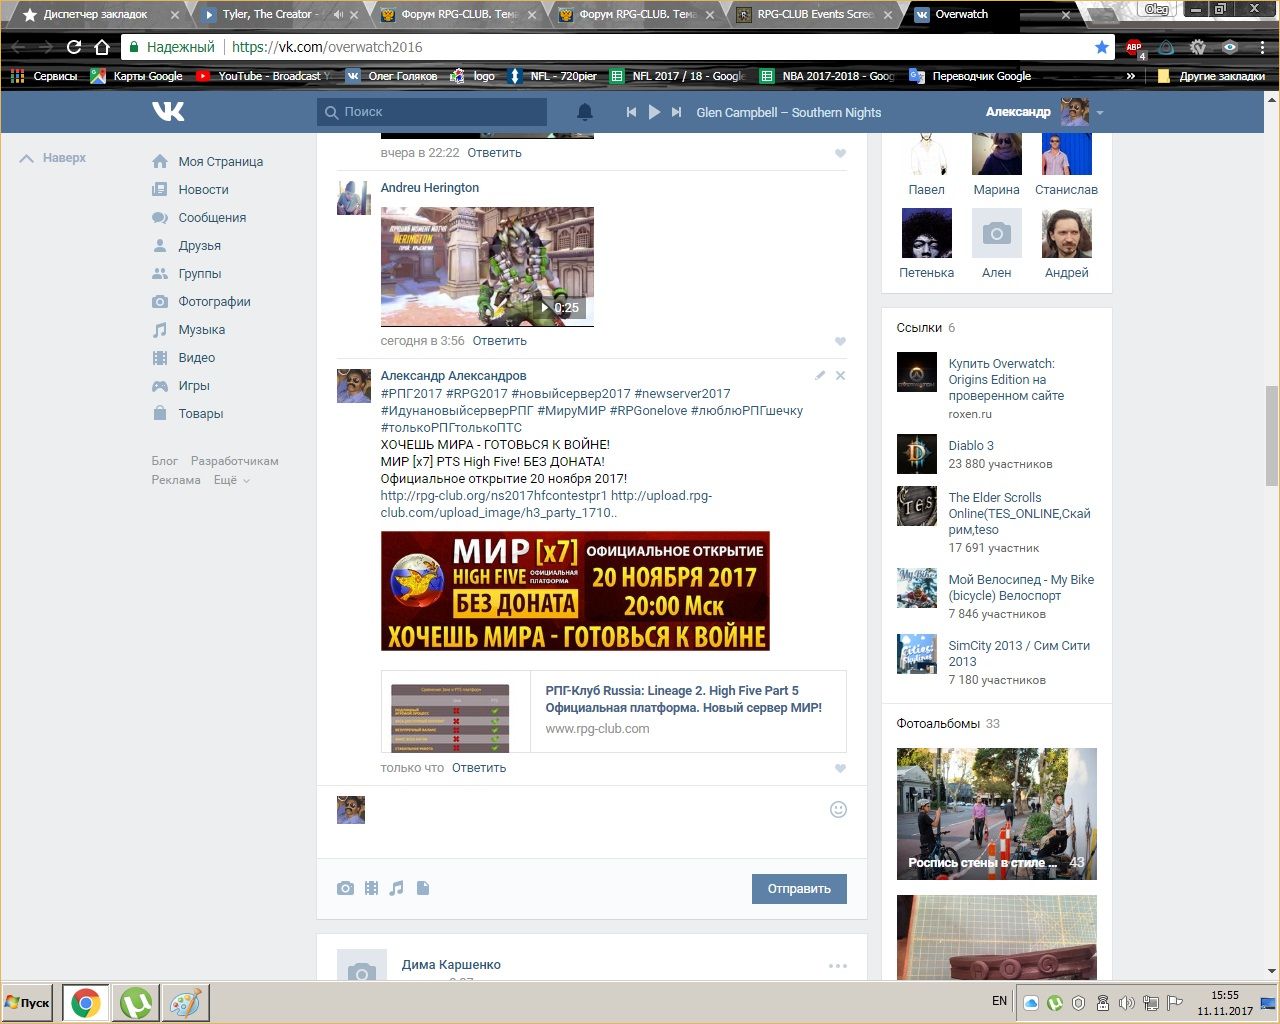
Task: Open РПГ-Клуб Russia Lineage 2 link preview
Action: (613, 711)
